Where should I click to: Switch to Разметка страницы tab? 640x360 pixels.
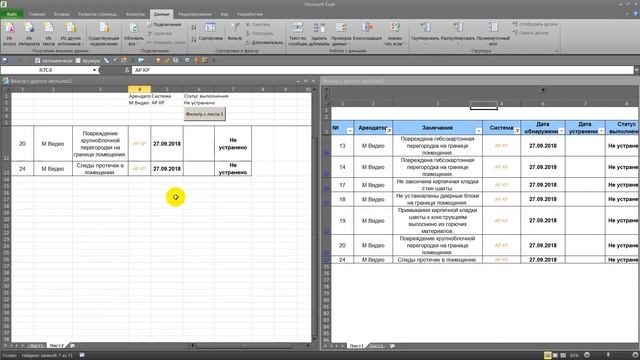(x=97, y=14)
